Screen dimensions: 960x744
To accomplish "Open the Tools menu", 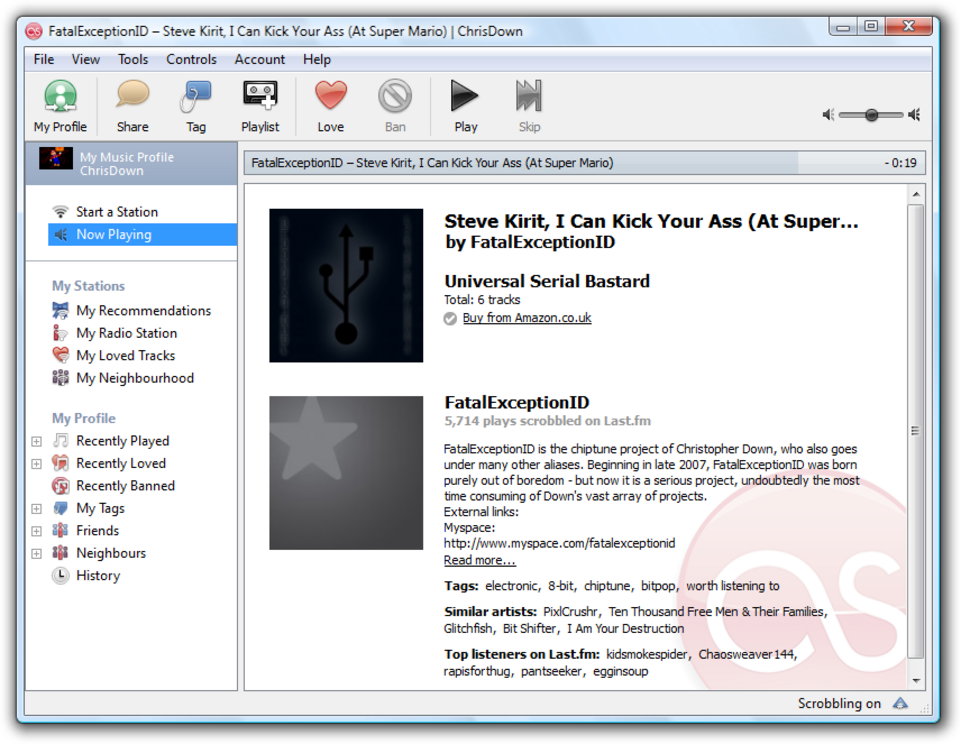I will coord(133,59).
